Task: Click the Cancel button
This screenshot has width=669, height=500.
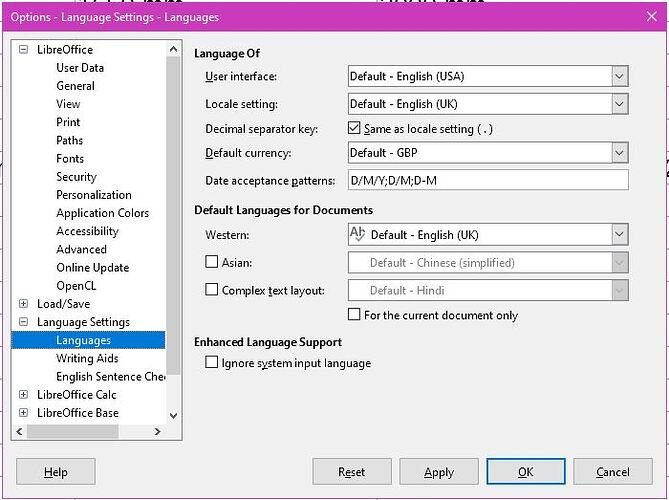Action: (613, 472)
